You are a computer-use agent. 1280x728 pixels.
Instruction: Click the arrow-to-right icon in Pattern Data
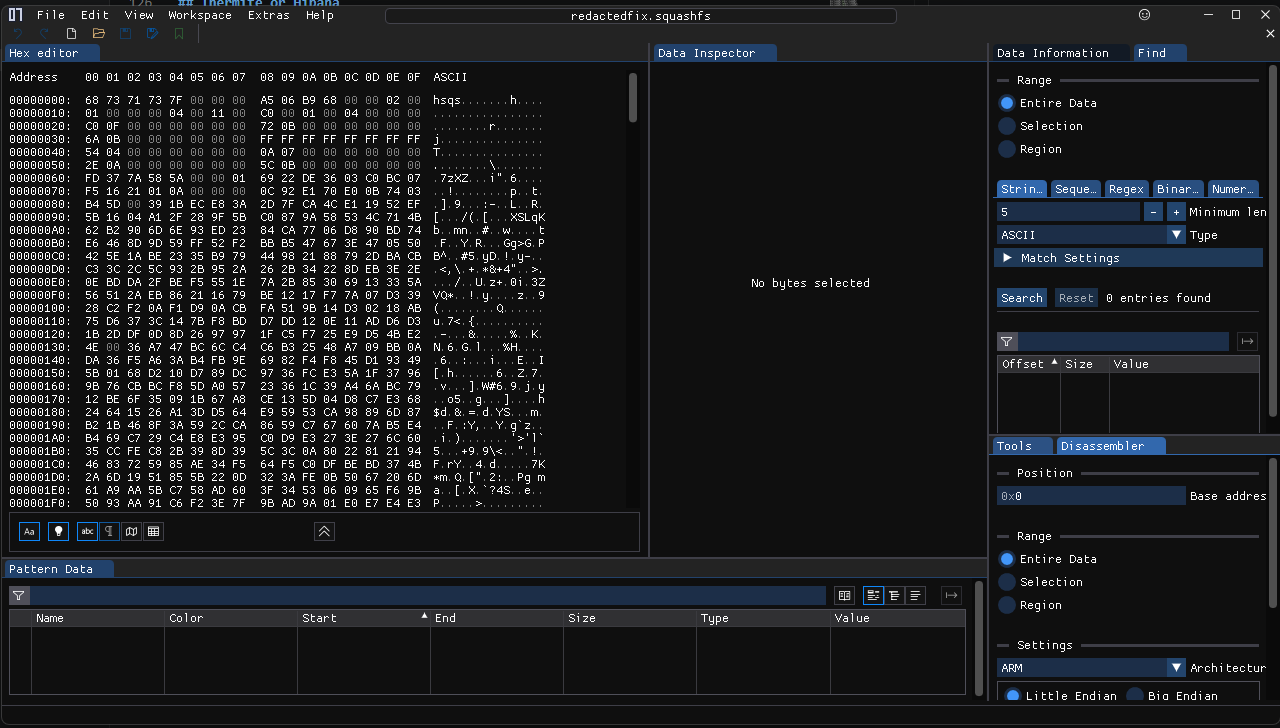click(x=951, y=596)
